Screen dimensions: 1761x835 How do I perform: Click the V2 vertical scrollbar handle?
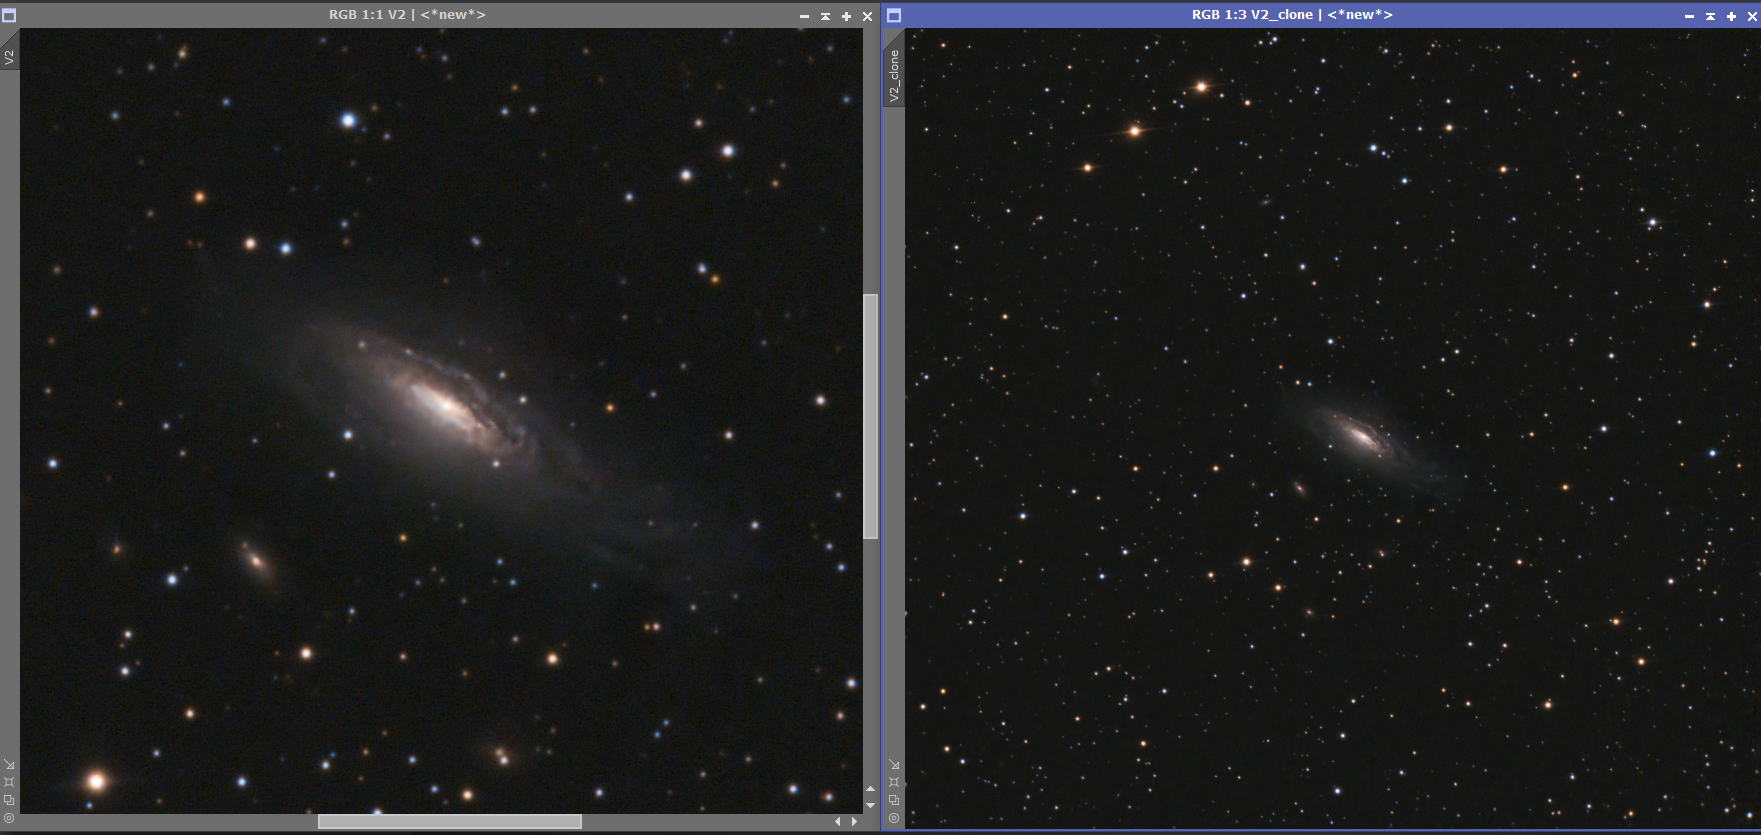871,416
